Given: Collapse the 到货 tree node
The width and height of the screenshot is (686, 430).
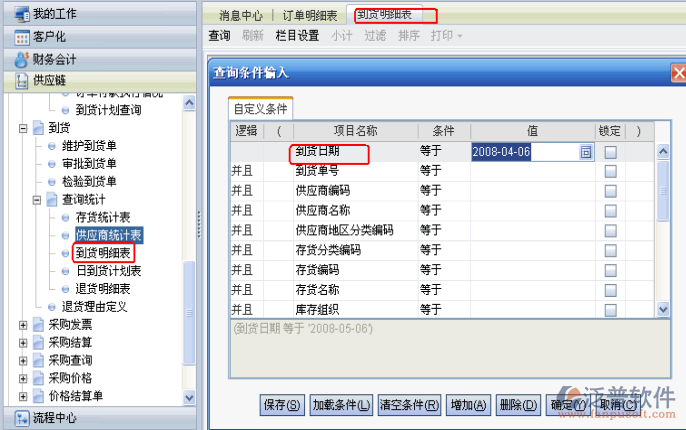Looking at the screenshot, I should click(x=24, y=128).
